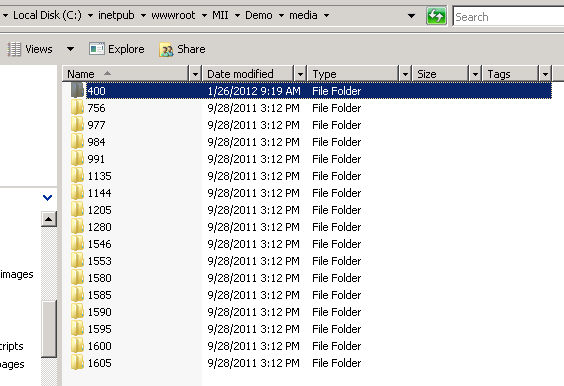Click inside the Search box

point(508,17)
